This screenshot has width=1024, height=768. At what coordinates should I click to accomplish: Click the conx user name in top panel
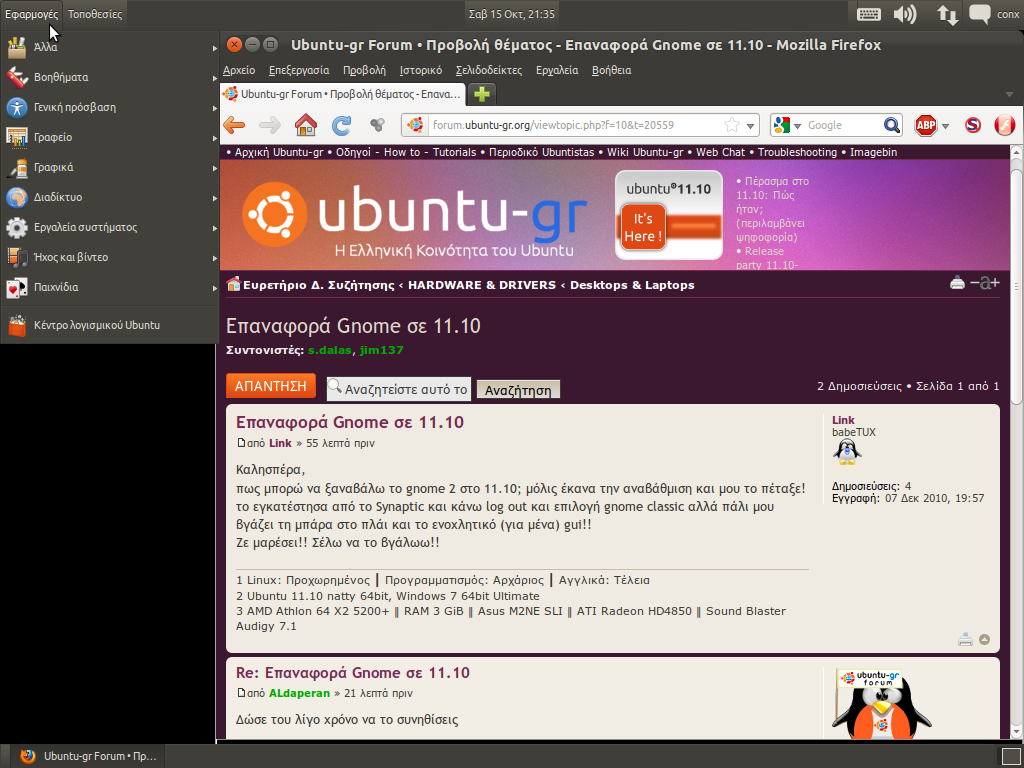(x=1008, y=14)
